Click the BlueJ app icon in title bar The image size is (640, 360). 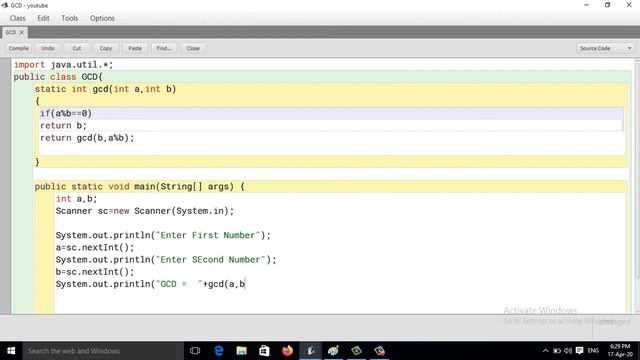pyautogui.click(x=5, y=5)
